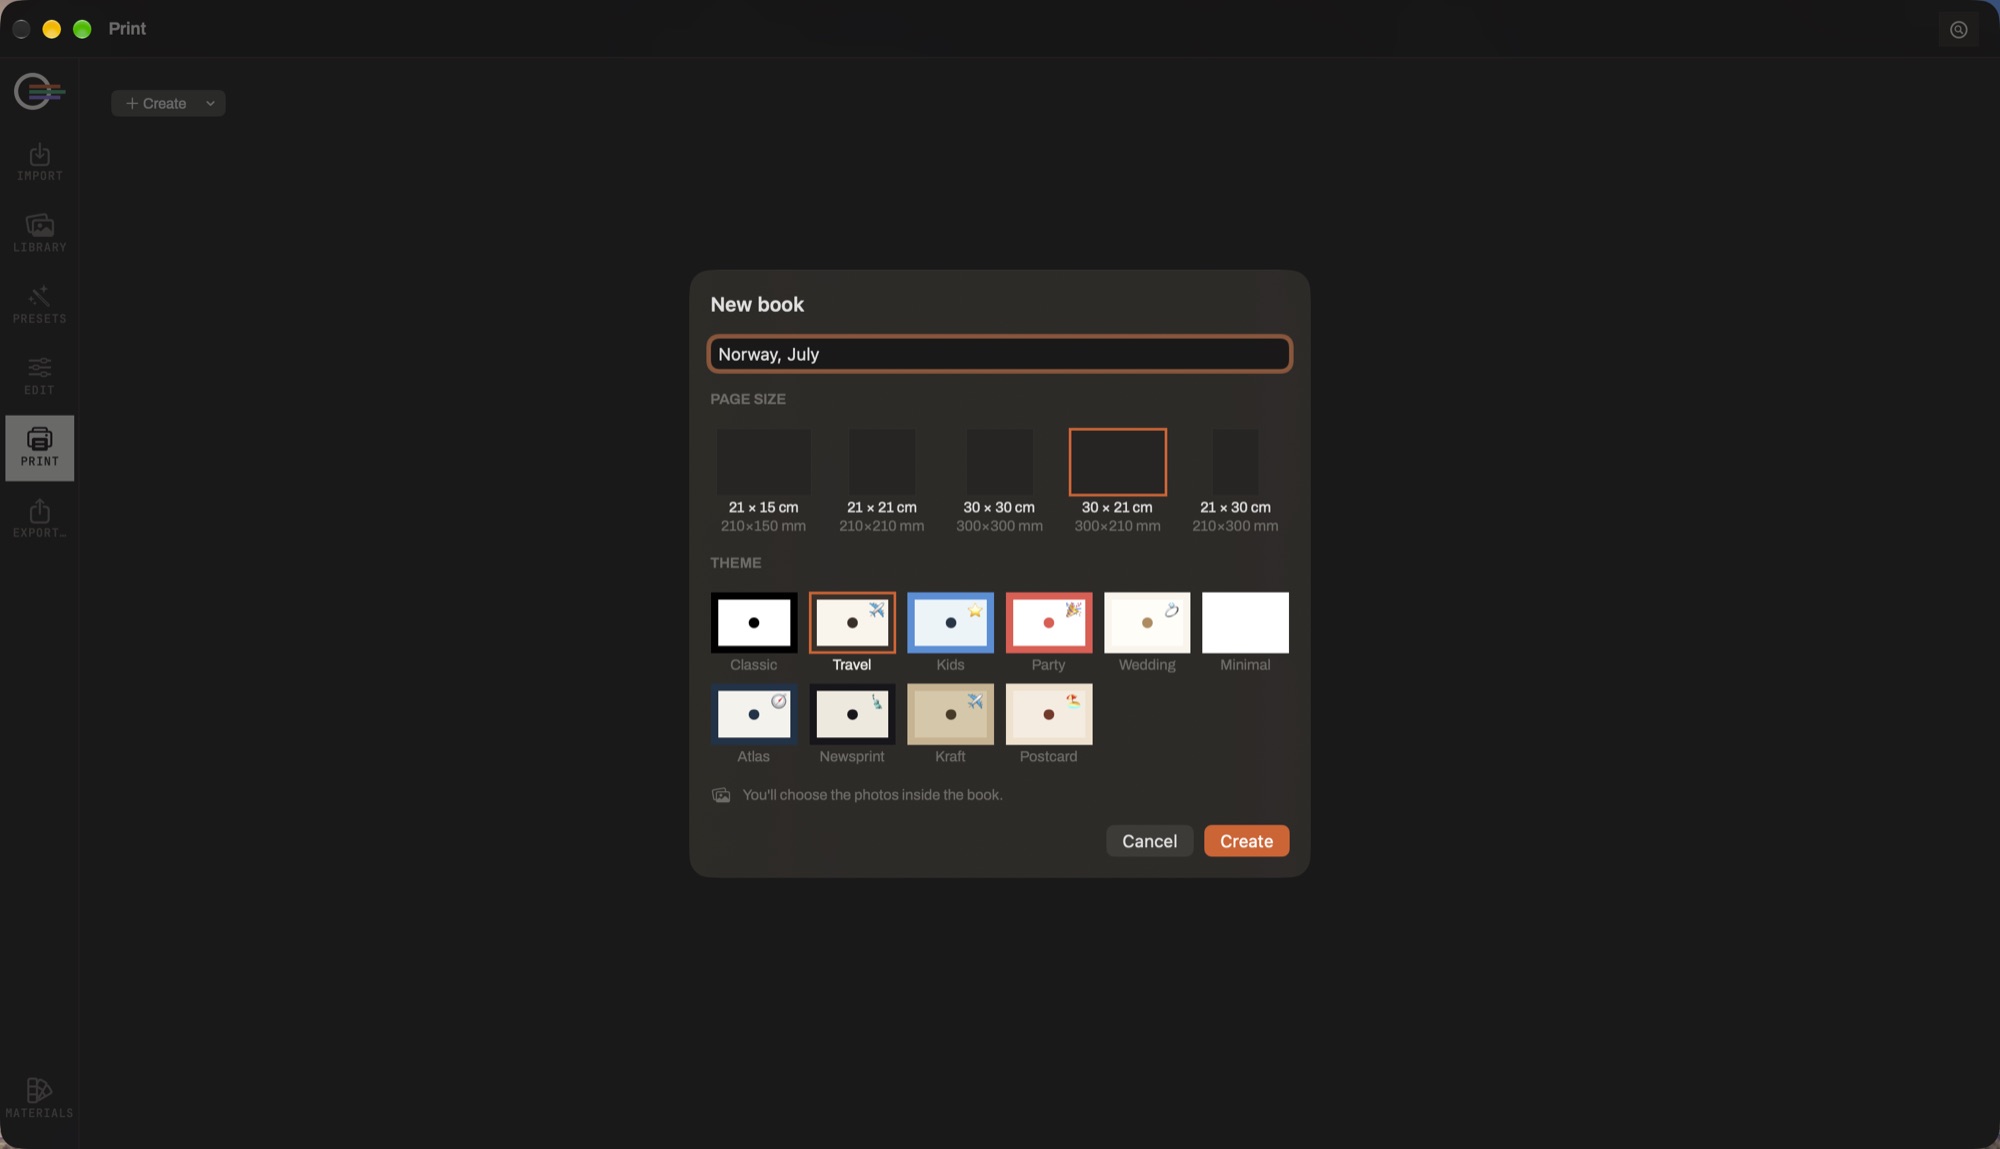The height and width of the screenshot is (1149, 2000).
Task: Open the Materials panel in sidebar
Action: point(39,1098)
